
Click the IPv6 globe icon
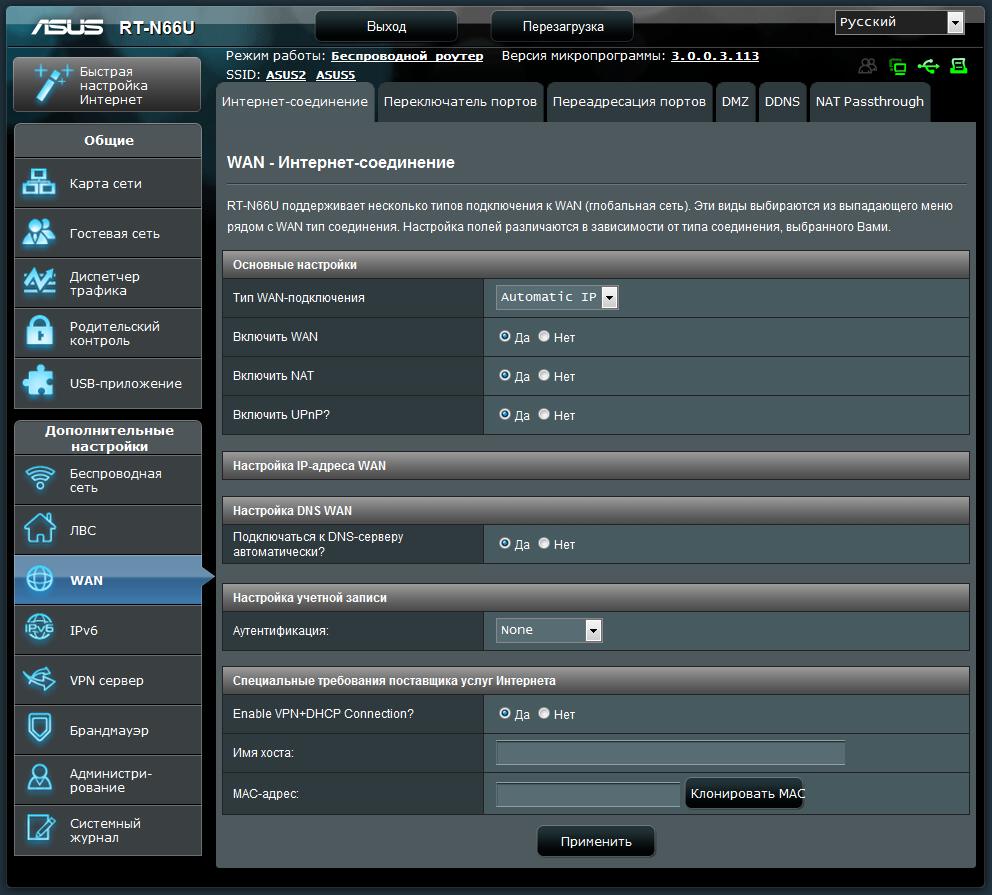tap(40, 628)
